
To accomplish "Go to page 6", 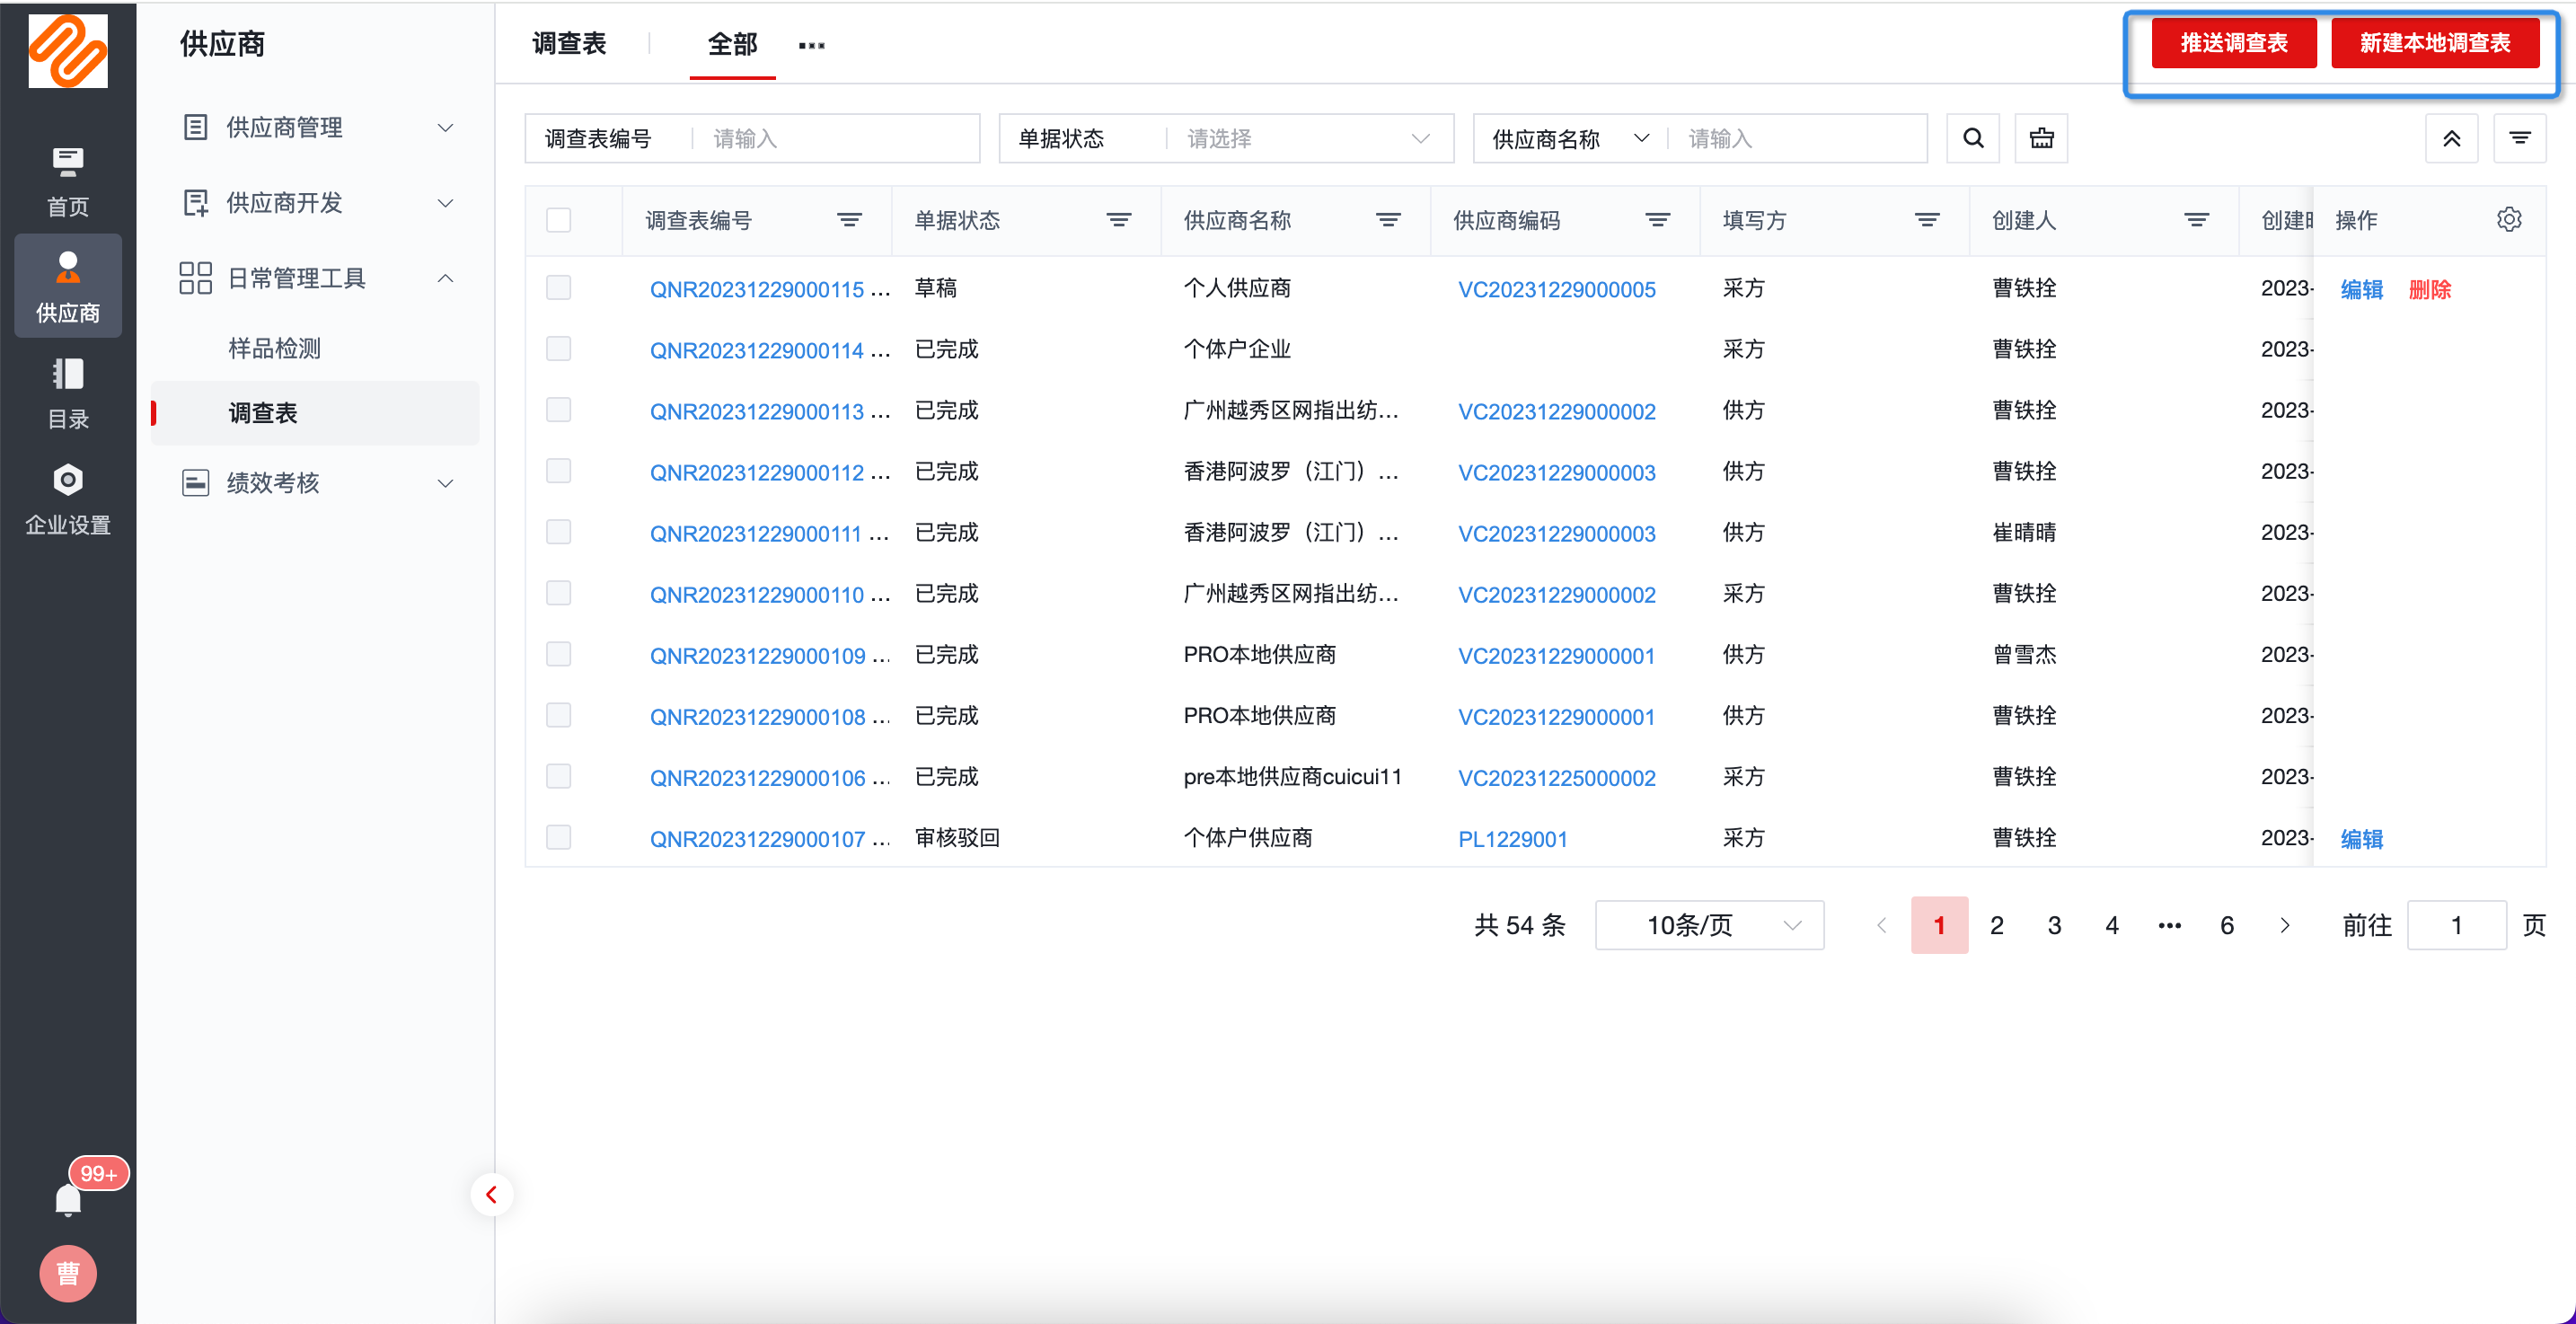I will tap(2227, 925).
